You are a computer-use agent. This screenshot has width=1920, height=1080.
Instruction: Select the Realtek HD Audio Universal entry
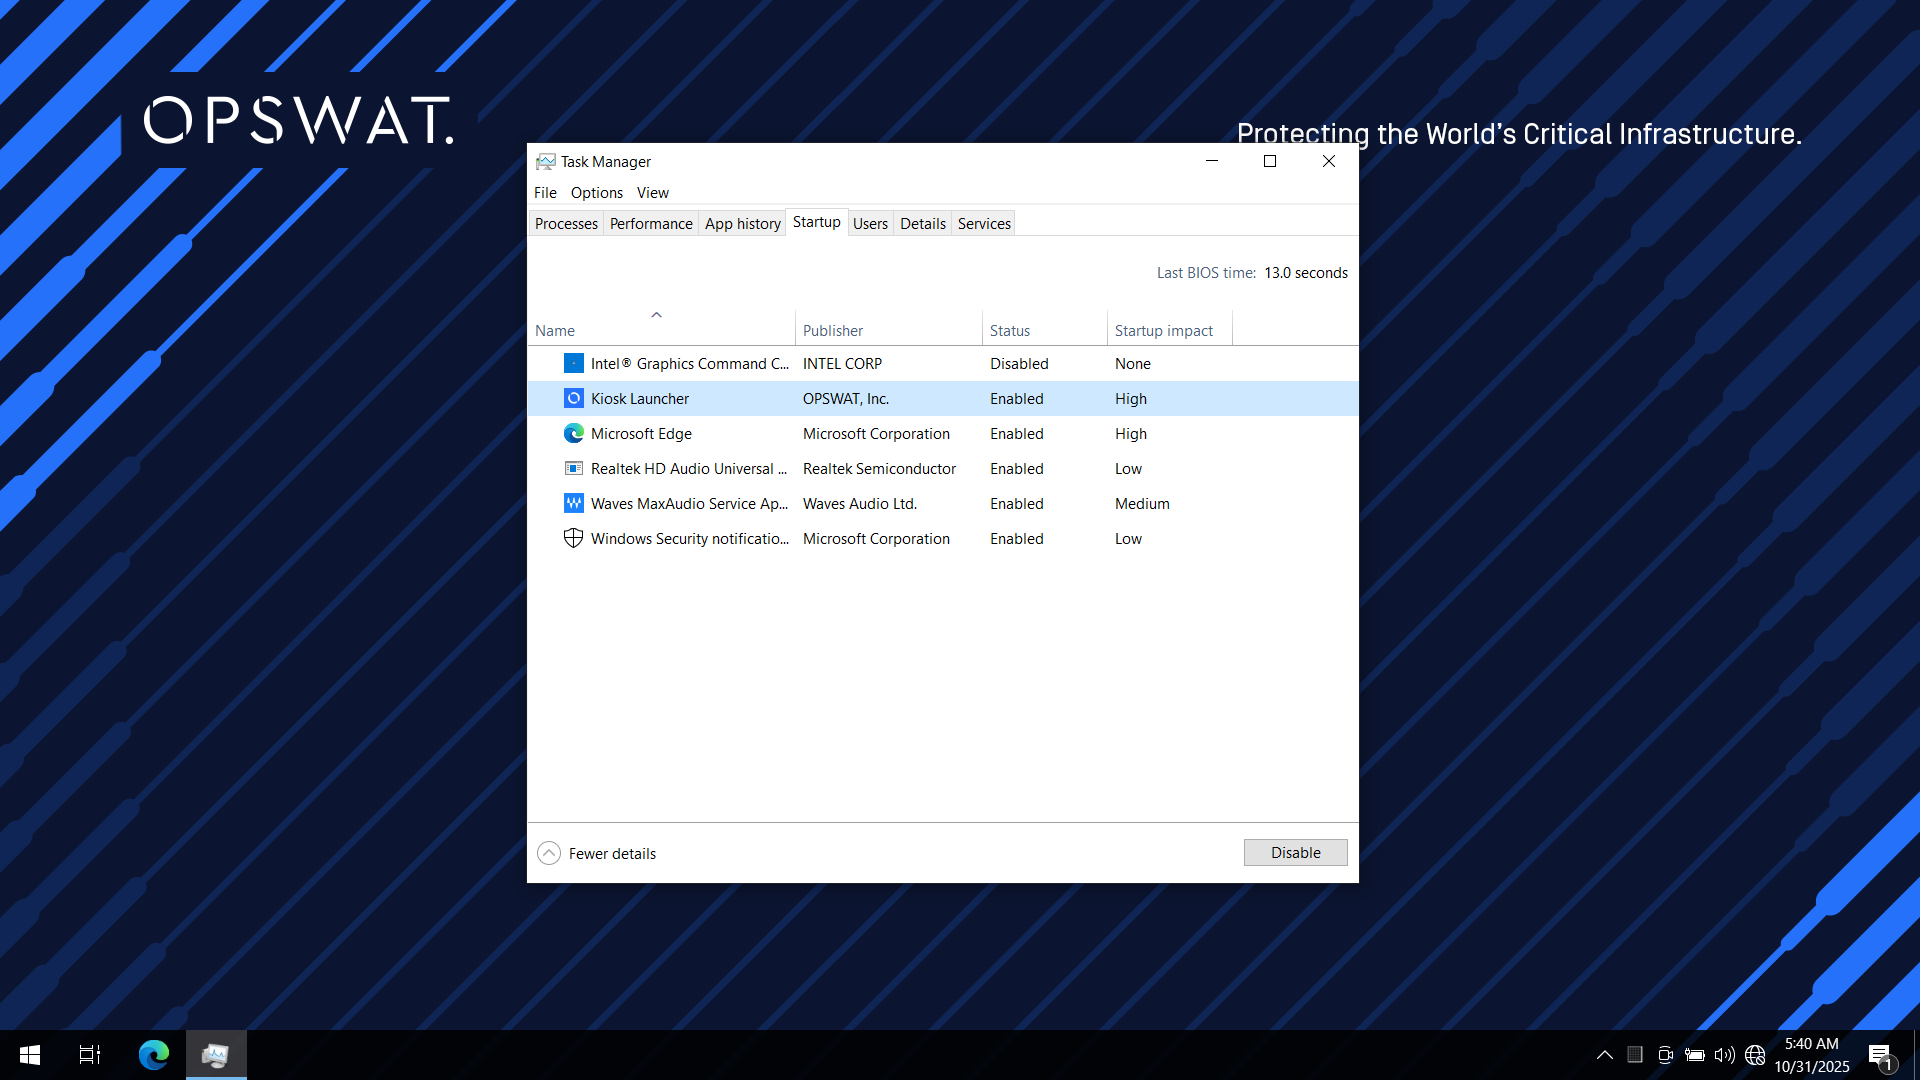tap(689, 468)
